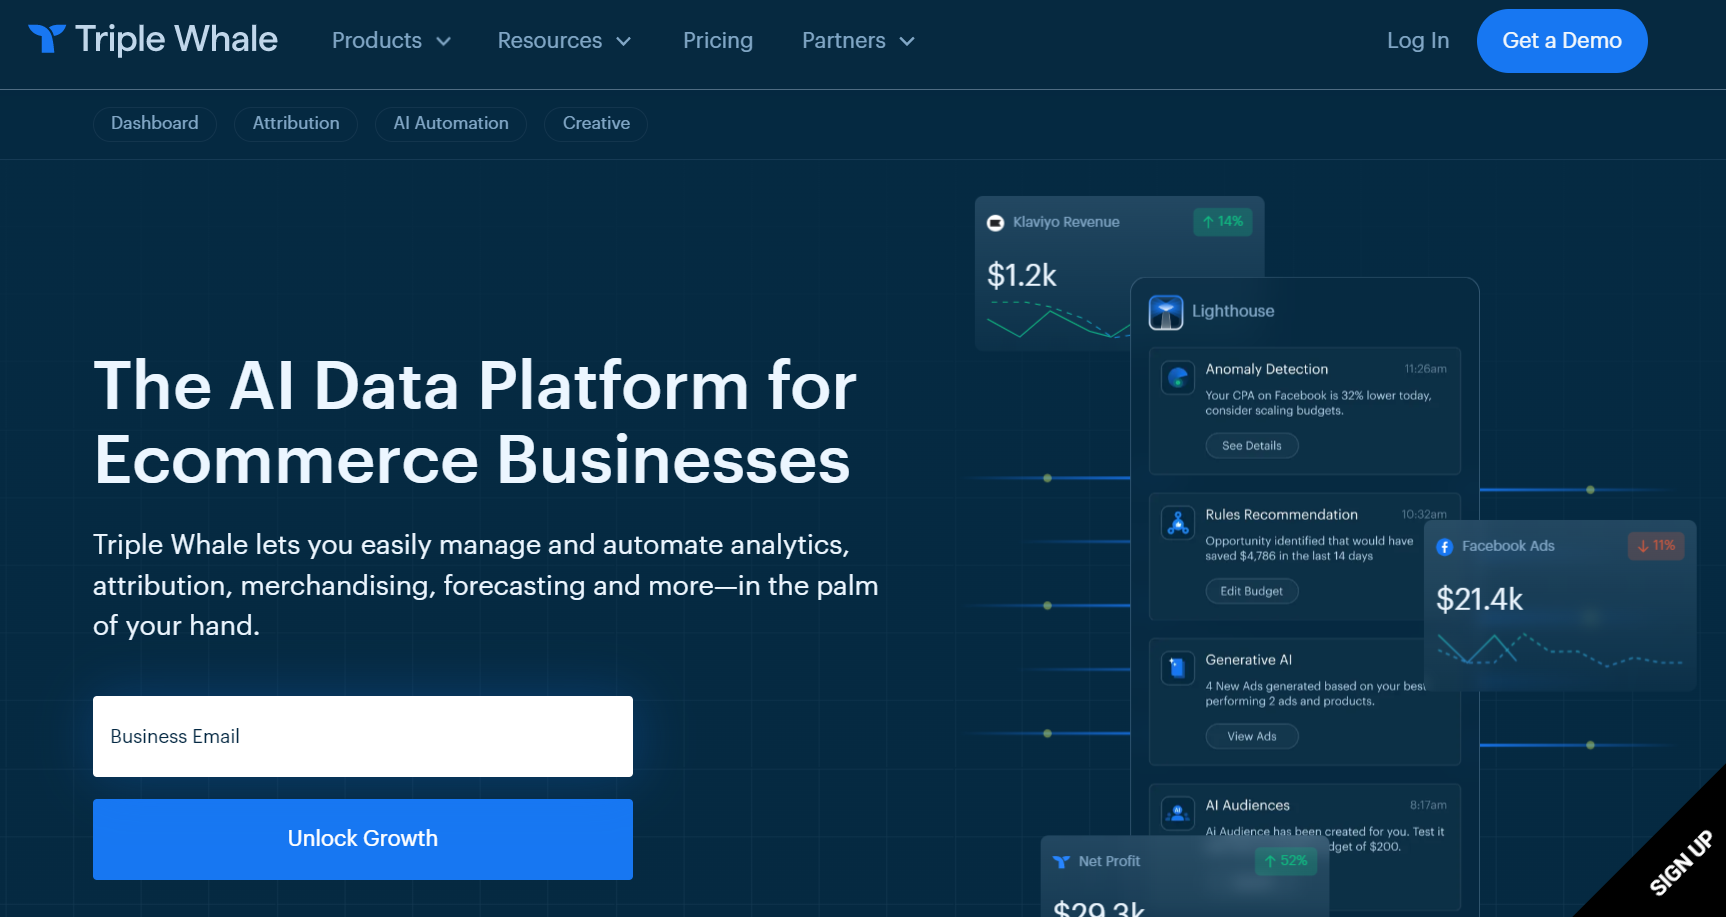The image size is (1726, 917).
Task: Click the Log In link
Action: pyautogui.click(x=1418, y=41)
